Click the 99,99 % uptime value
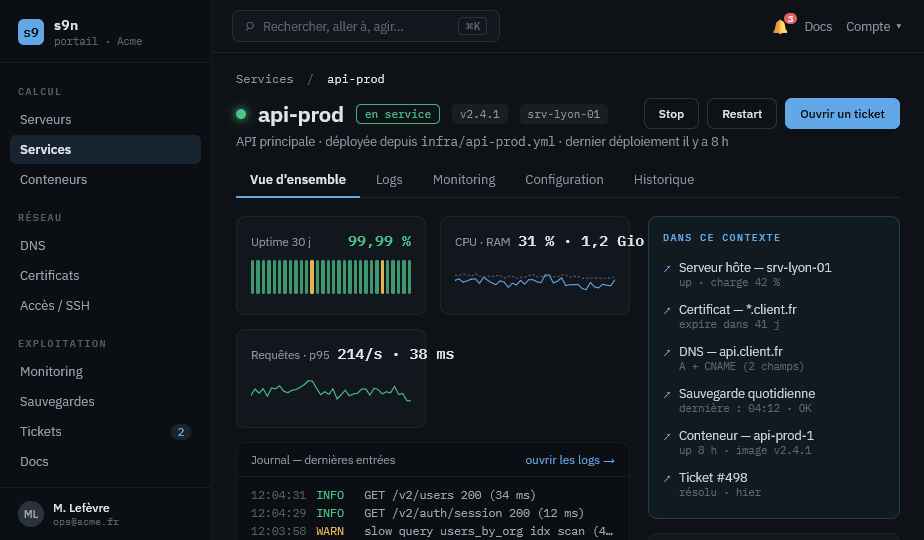This screenshot has width=924, height=540. tap(379, 241)
